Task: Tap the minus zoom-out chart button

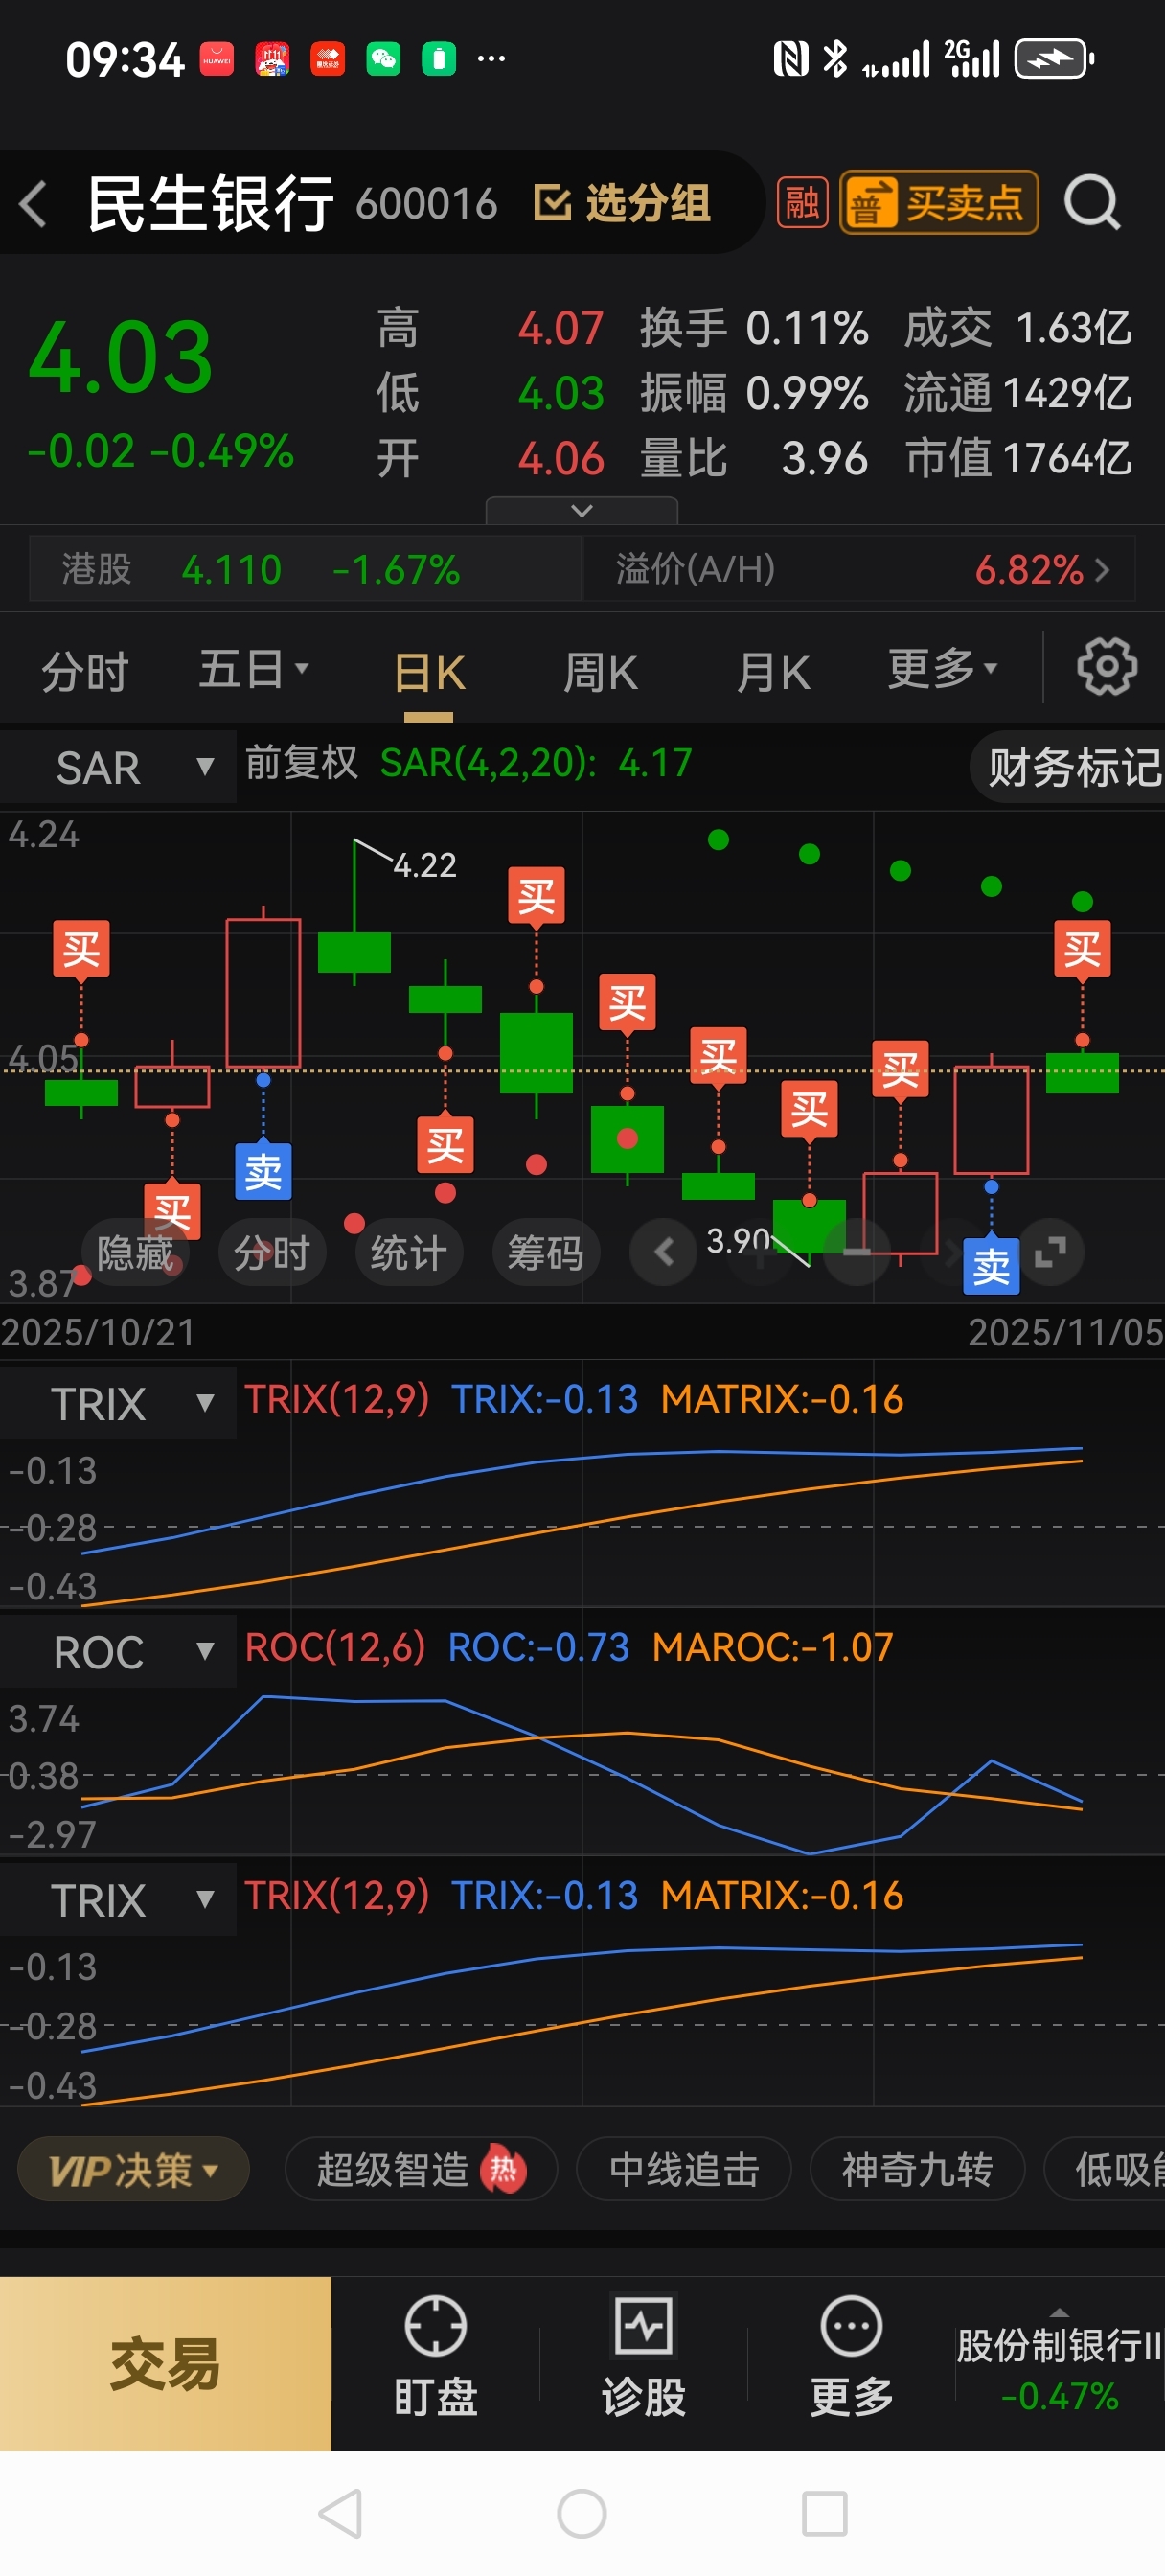Action: click(857, 1252)
